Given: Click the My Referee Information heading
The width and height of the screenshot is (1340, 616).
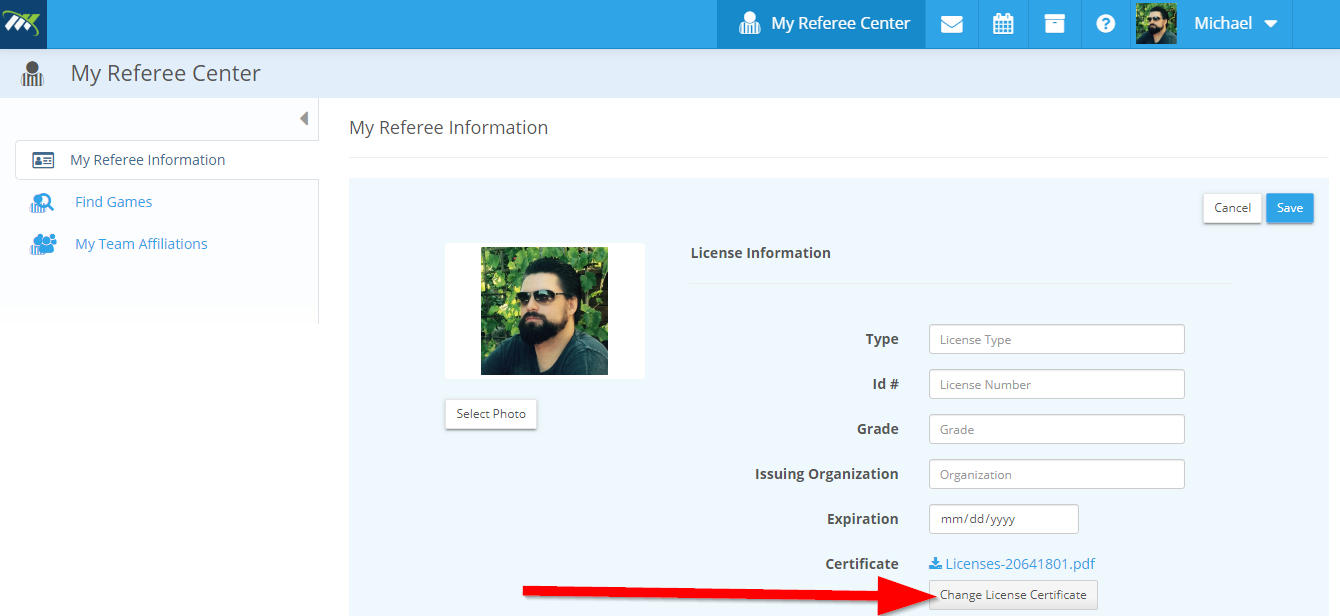Looking at the screenshot, I should [449, 128].
